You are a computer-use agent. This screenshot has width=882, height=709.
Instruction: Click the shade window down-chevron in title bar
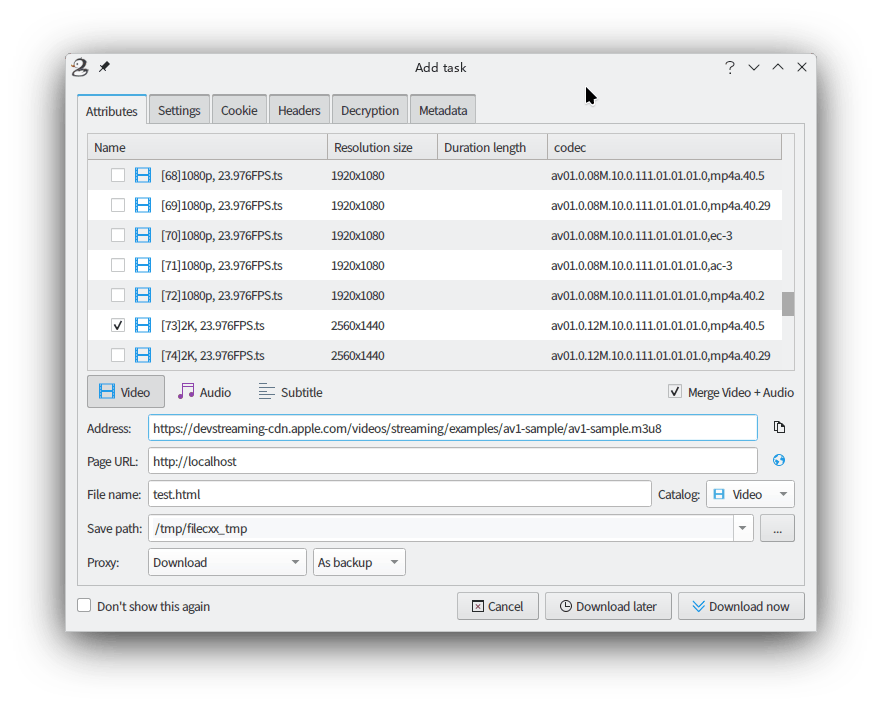754,68
